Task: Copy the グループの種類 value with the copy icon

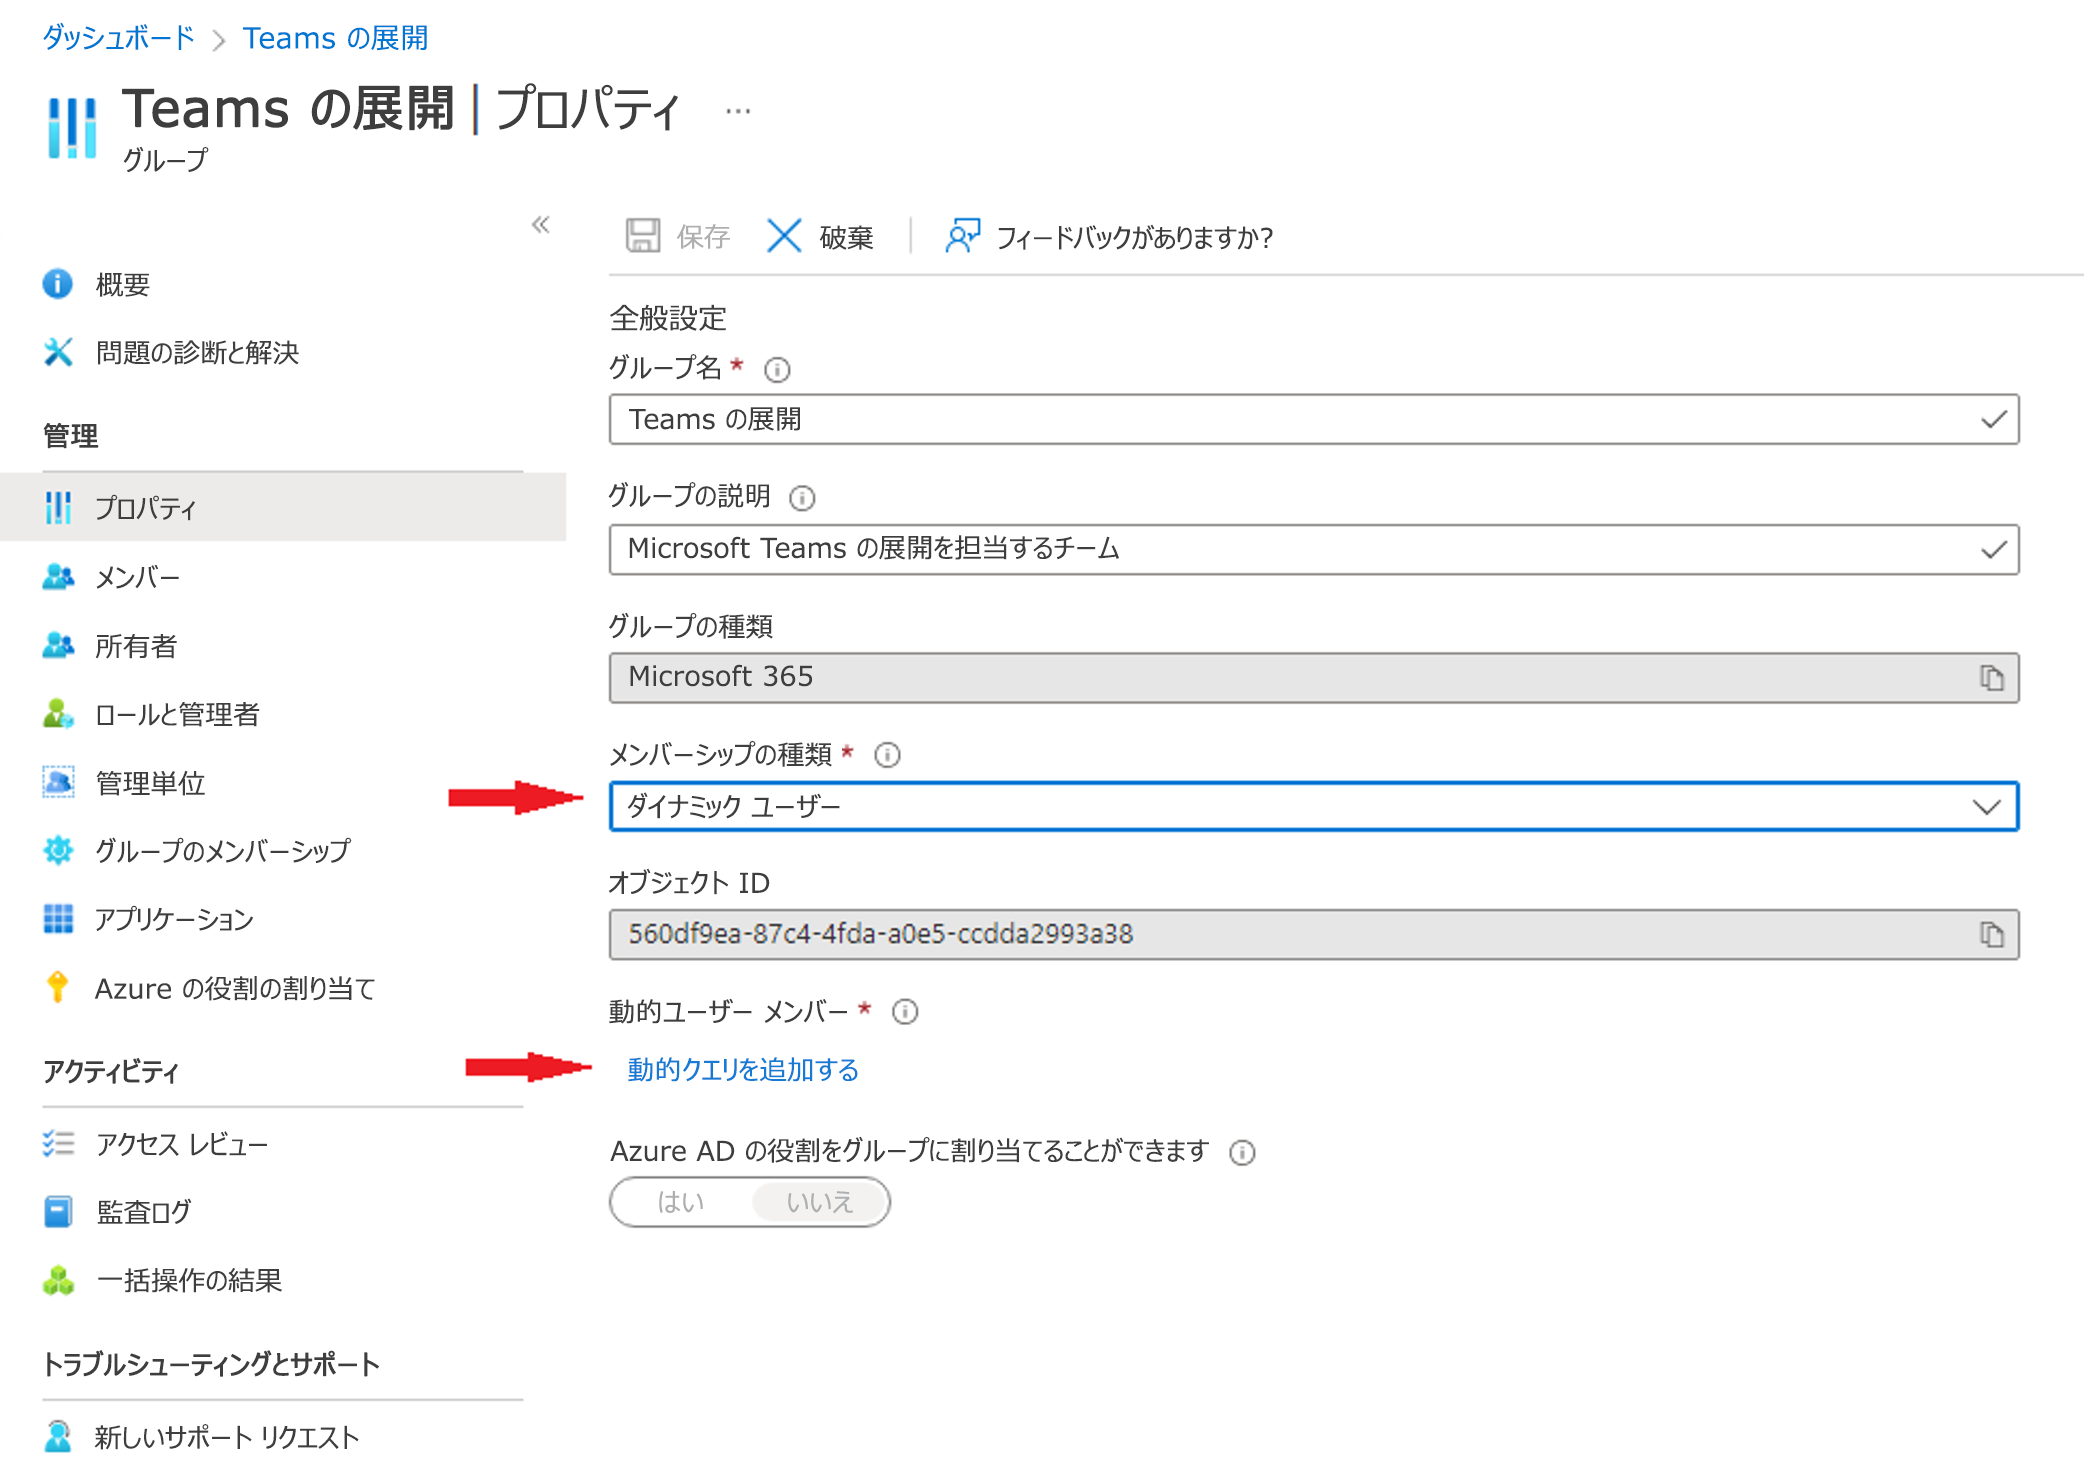Action: click(1991, 678)
